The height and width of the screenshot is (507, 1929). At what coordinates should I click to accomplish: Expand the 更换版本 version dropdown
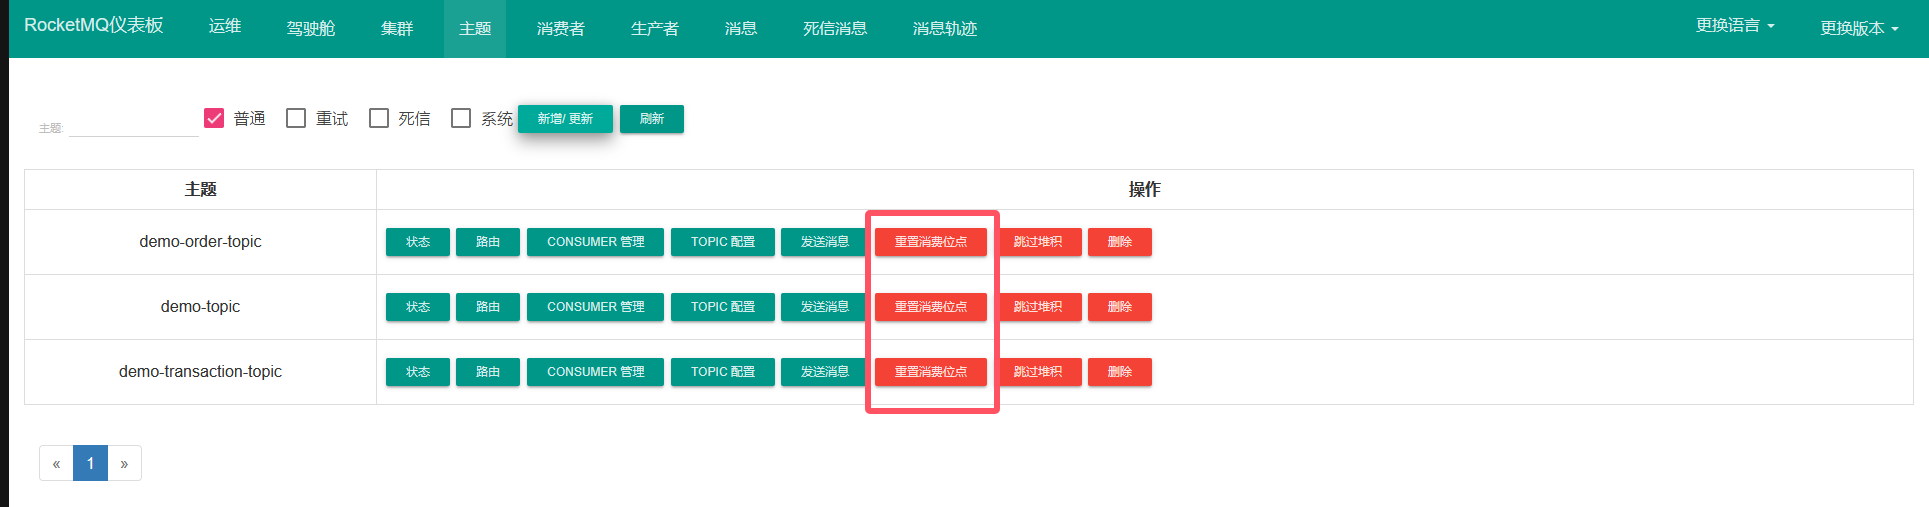click(1858, 28)
